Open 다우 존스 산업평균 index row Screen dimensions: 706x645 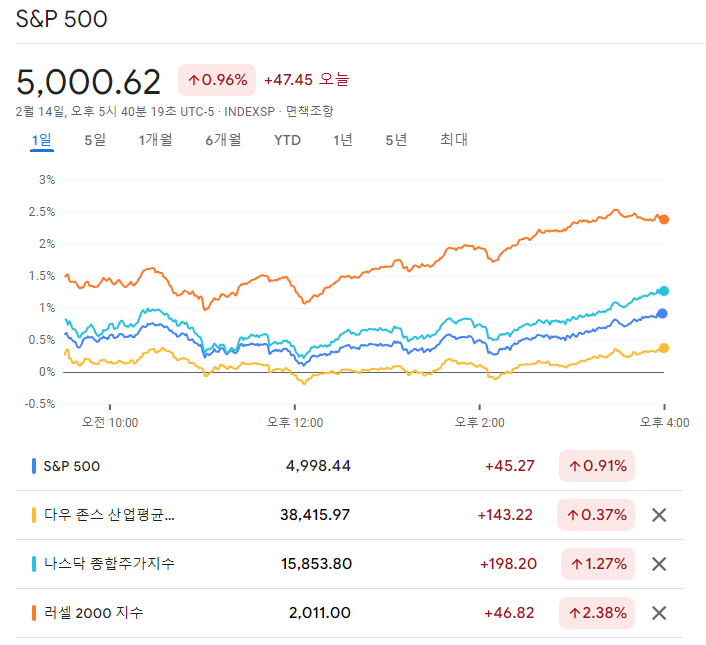[x=349, y=515]
